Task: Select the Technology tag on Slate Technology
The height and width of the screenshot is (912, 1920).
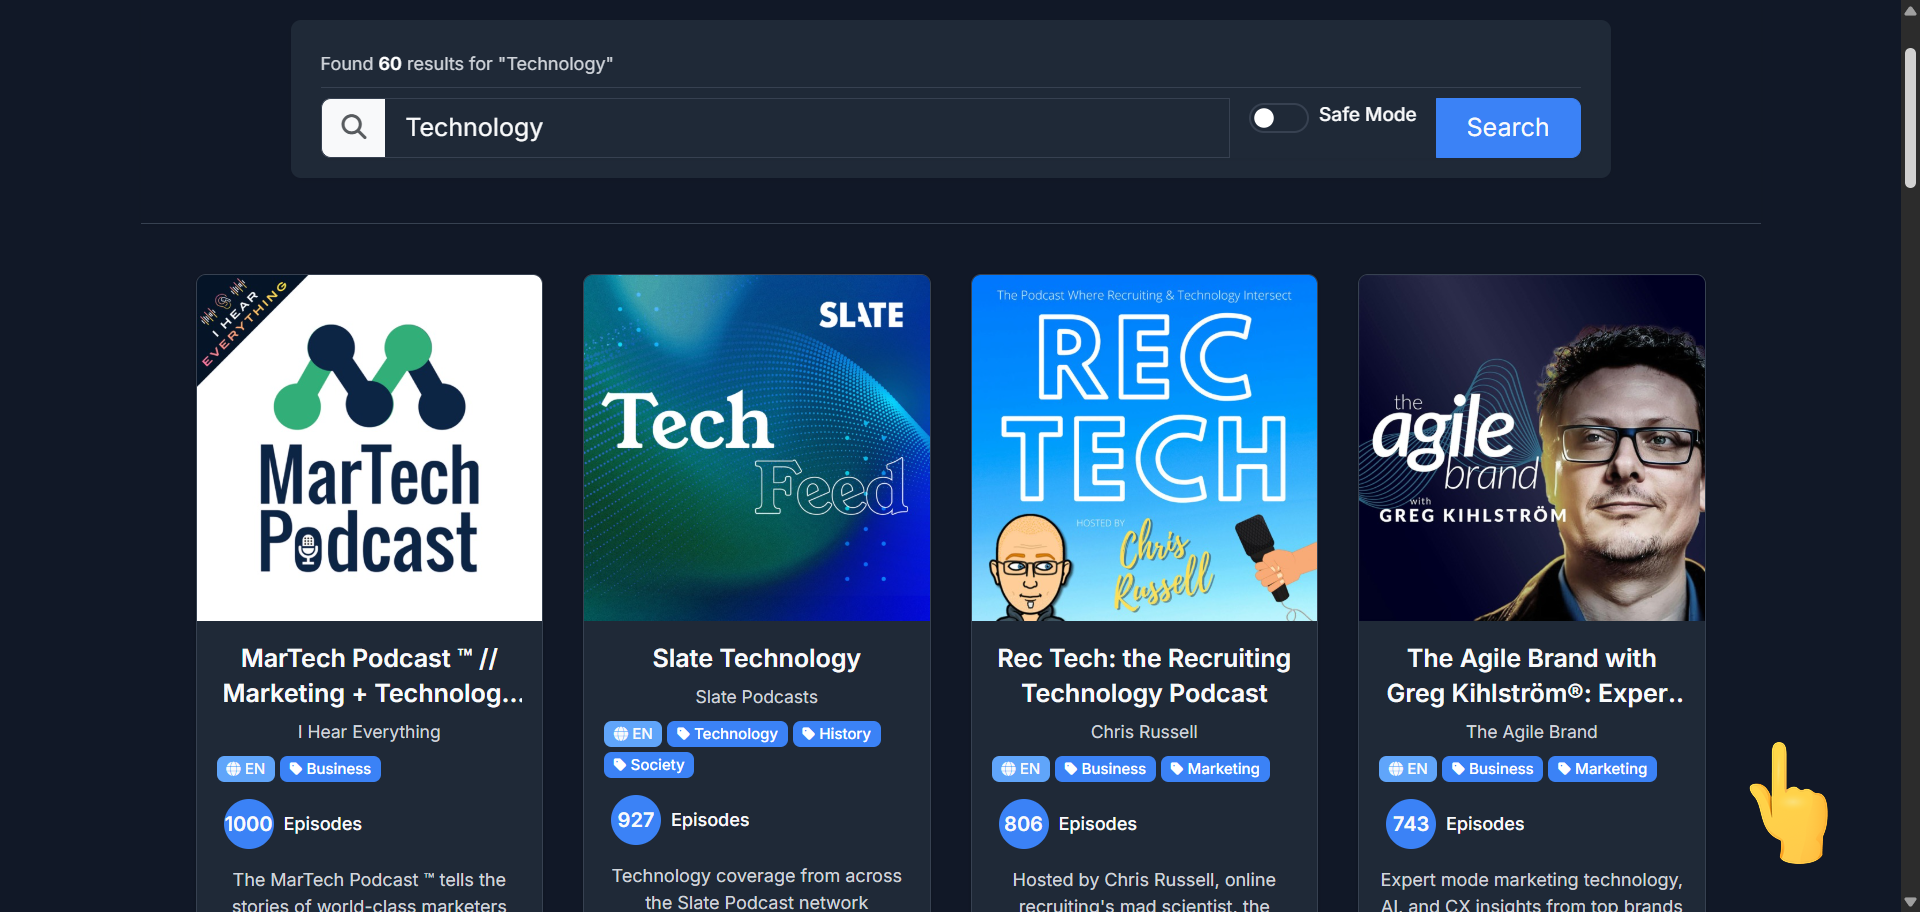Action: (x=727, y=734)
